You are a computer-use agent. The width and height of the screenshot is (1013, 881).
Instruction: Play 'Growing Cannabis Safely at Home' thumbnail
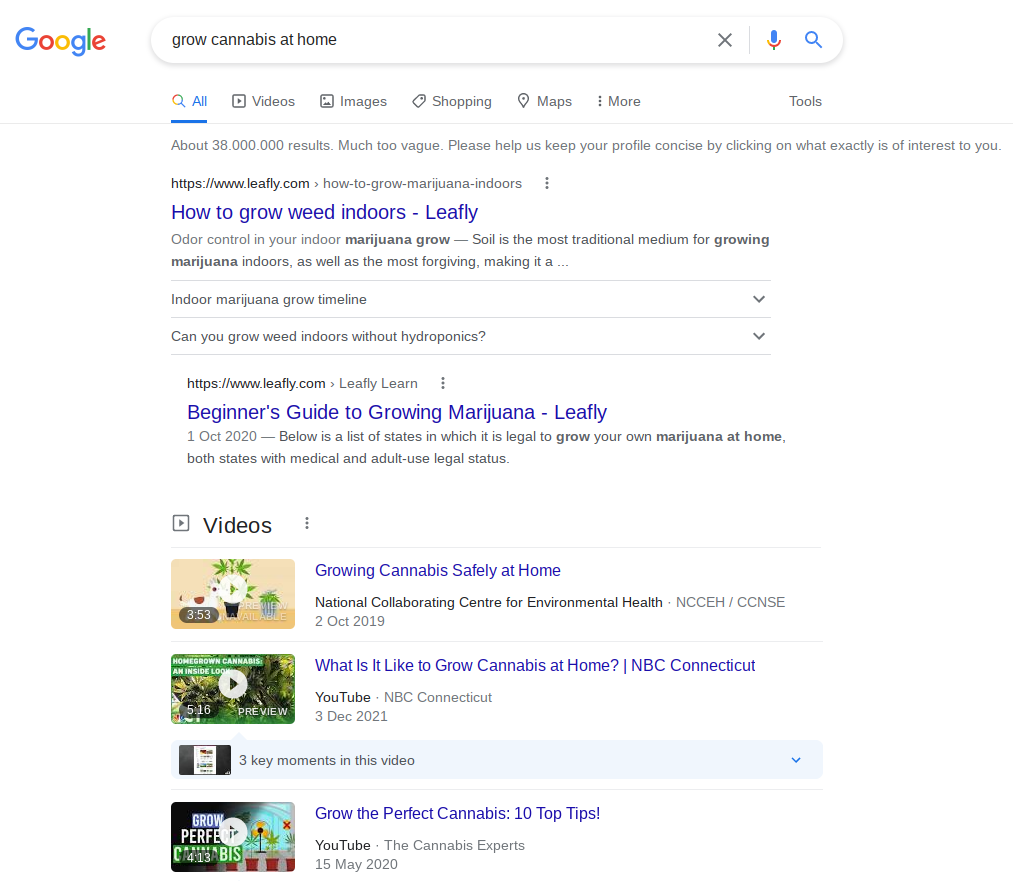(233, 594)
